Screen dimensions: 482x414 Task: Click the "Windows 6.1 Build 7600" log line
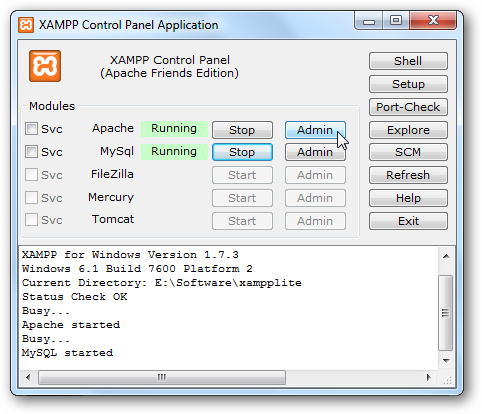[137, 269]
